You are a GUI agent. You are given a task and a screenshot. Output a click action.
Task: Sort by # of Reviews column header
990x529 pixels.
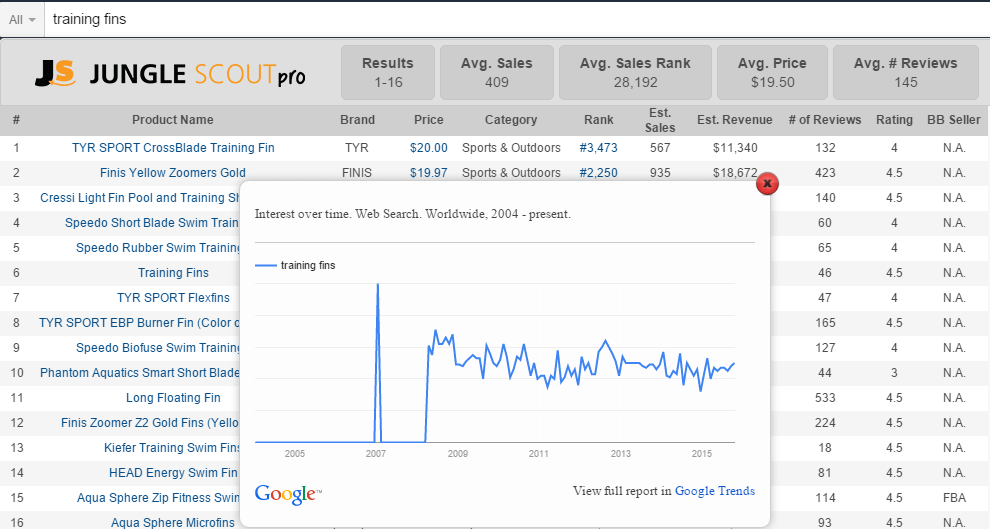(825, 120)
